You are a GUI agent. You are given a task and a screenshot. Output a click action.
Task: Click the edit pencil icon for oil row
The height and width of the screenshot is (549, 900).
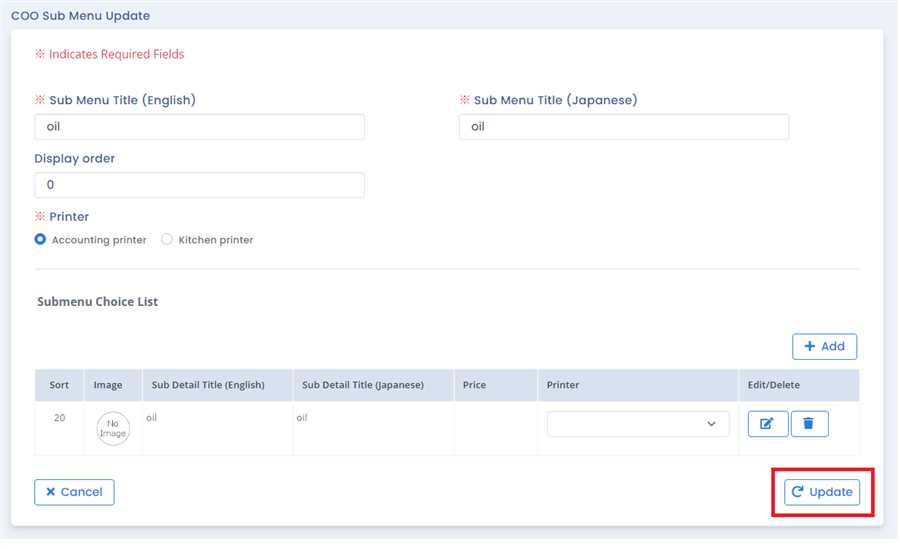(x=767, y=424)
